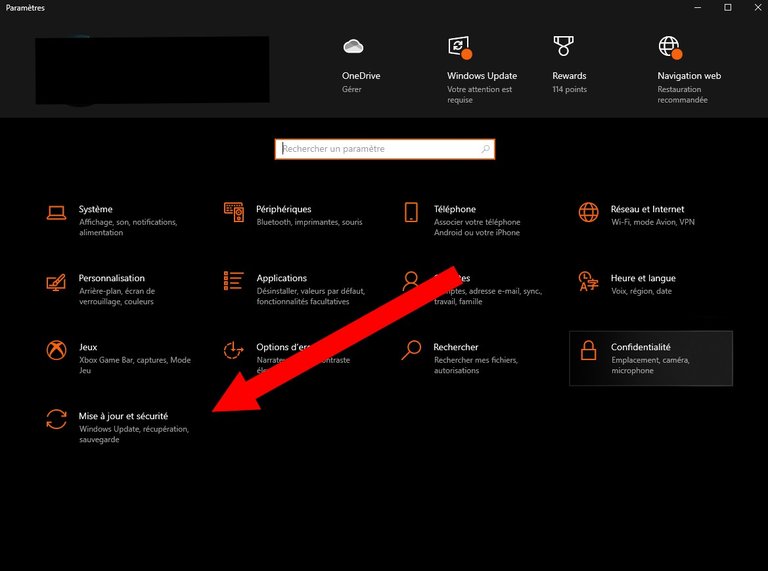The image size is (768, 571).
Task: Click Rechercher mes fichiers, autorisations description
Action: [476, 365]
